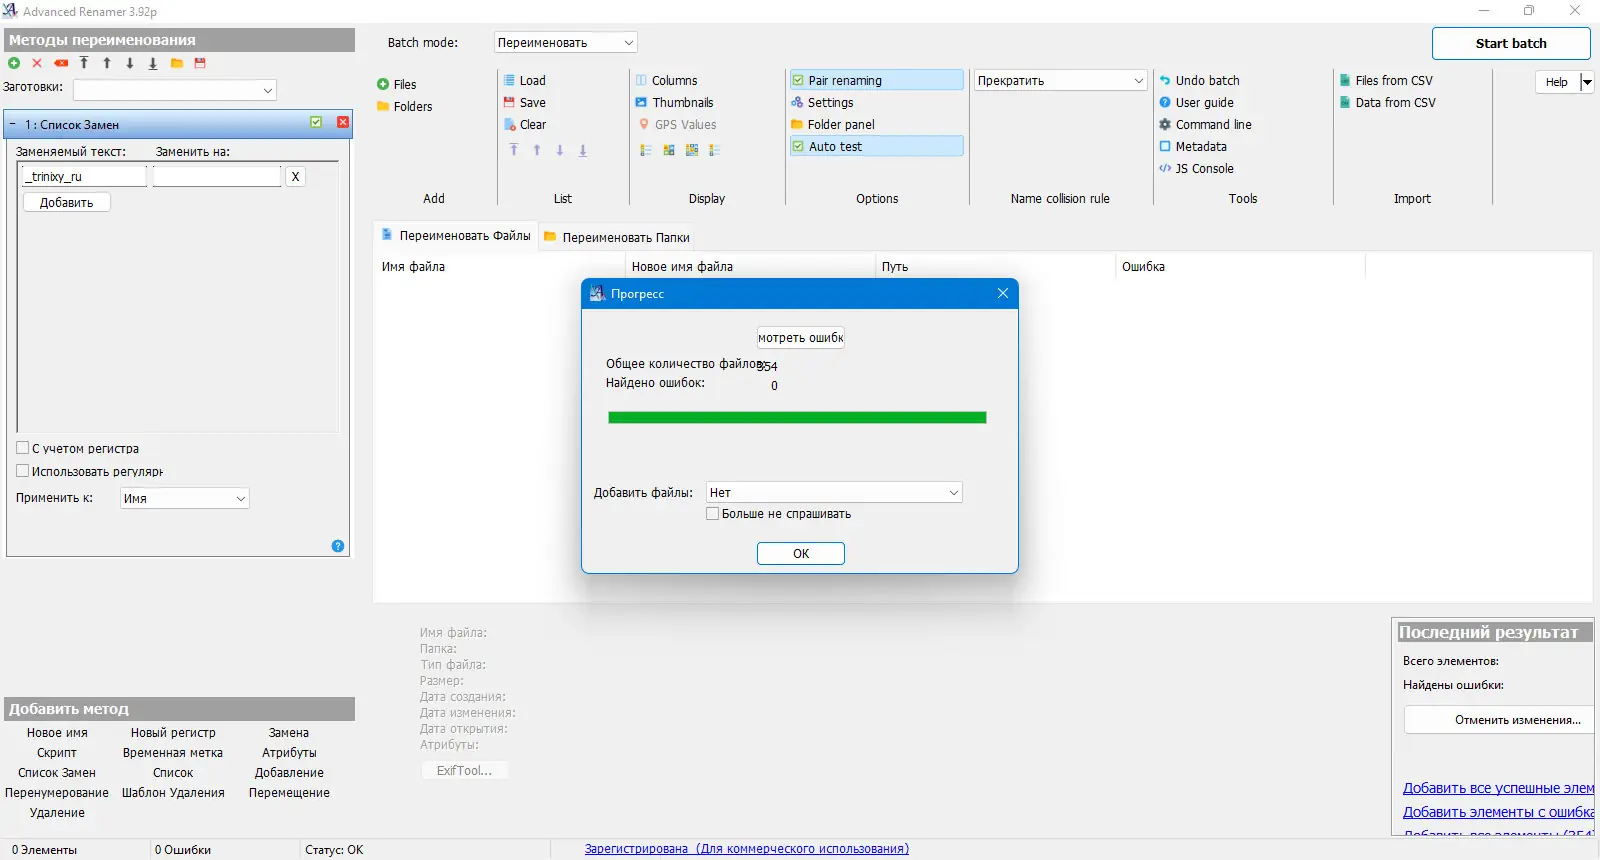Image resolution: width=1600 pixels, height=860 pixels.
Task: Open JS Console tool
Action: point(1196,168)
